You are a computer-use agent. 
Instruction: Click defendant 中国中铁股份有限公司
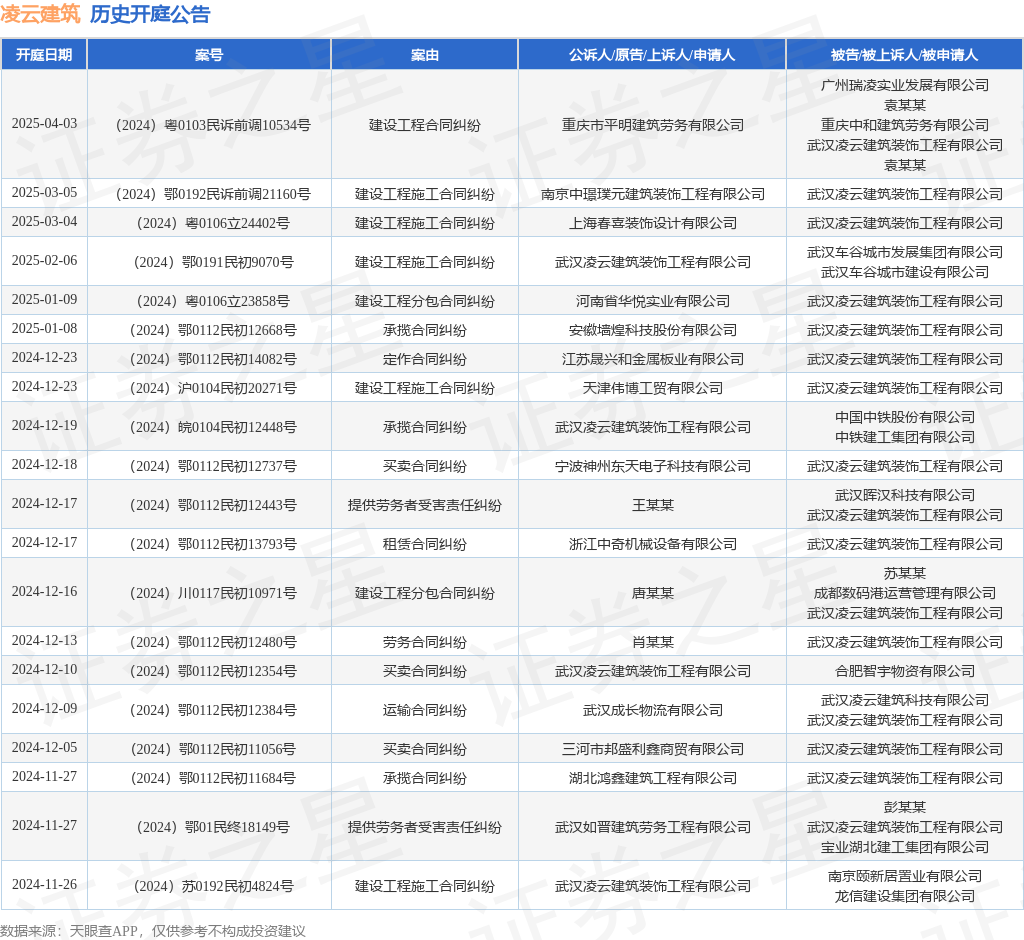[904, 417]
